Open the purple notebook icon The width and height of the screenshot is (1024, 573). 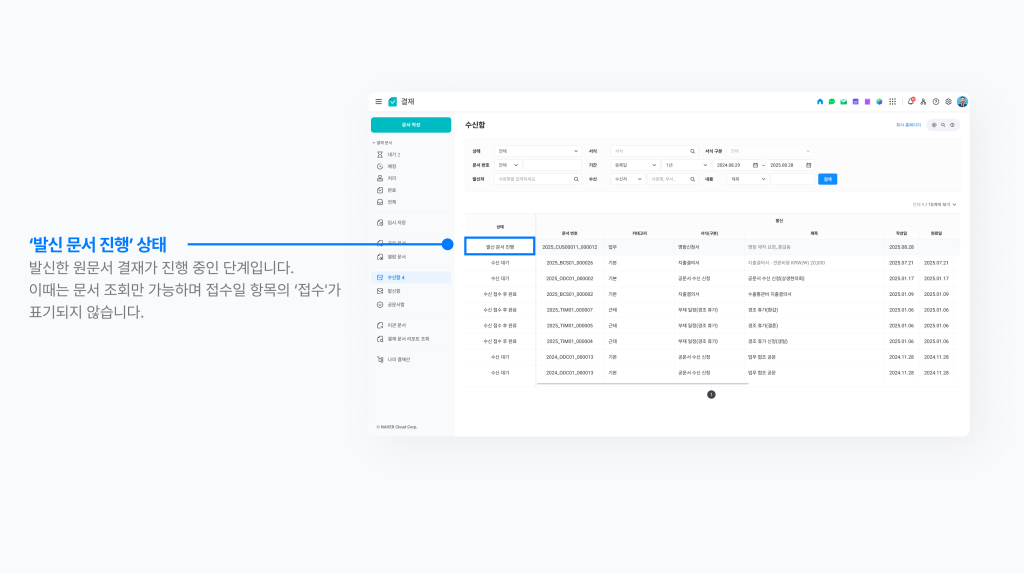[867, 102]
